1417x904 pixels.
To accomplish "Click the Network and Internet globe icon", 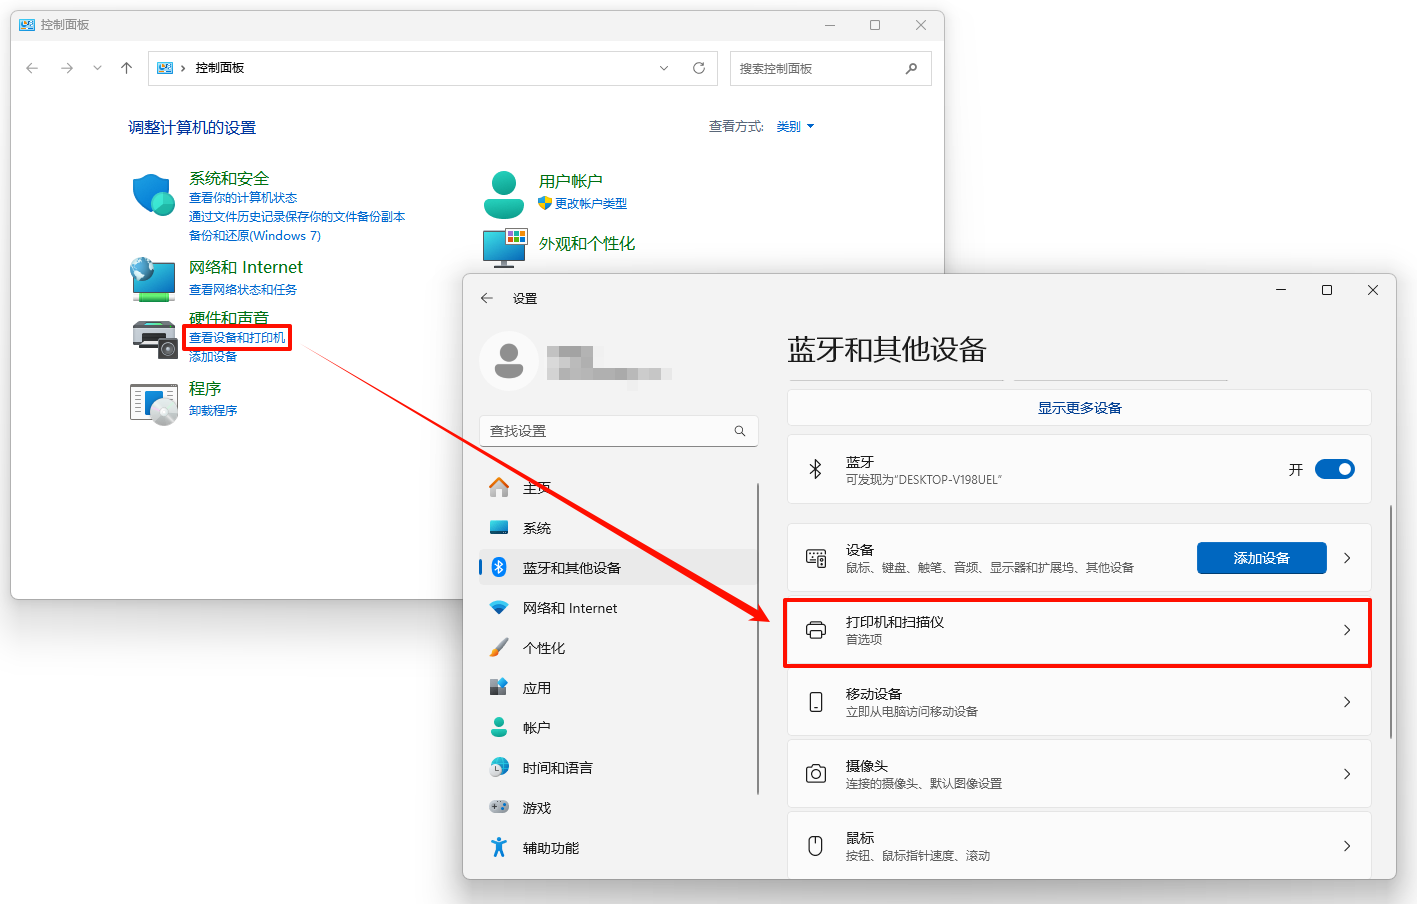I will [x=153, y=279].
